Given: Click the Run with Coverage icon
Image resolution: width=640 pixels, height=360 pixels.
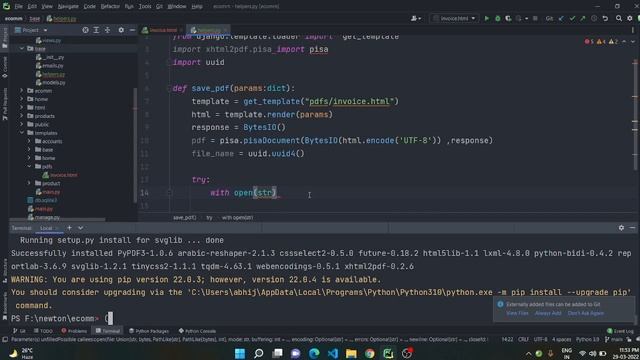Looking at the screenshot, I should (x=508, y=18).
